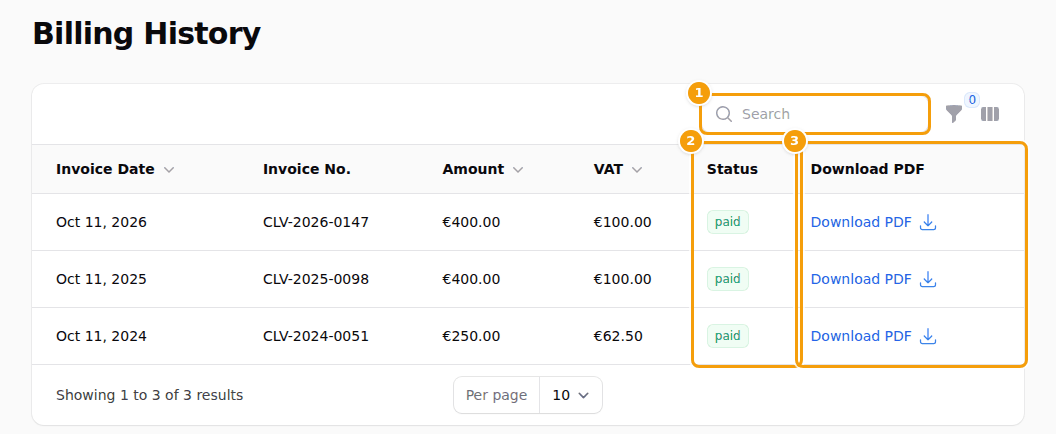Click download icon for invoice CLV-2026-0147
Screen dimensions: 1056x434
pos(929,222)
